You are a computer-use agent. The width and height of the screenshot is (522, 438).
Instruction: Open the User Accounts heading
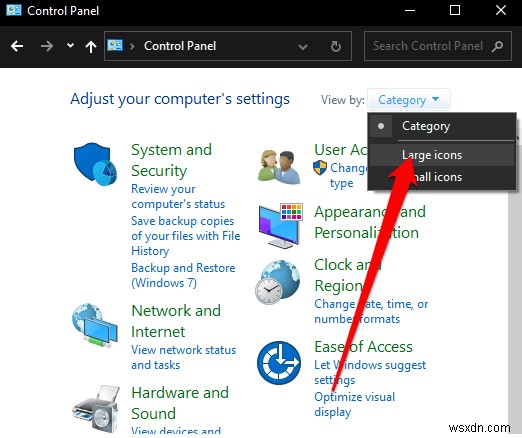(341, 150)
